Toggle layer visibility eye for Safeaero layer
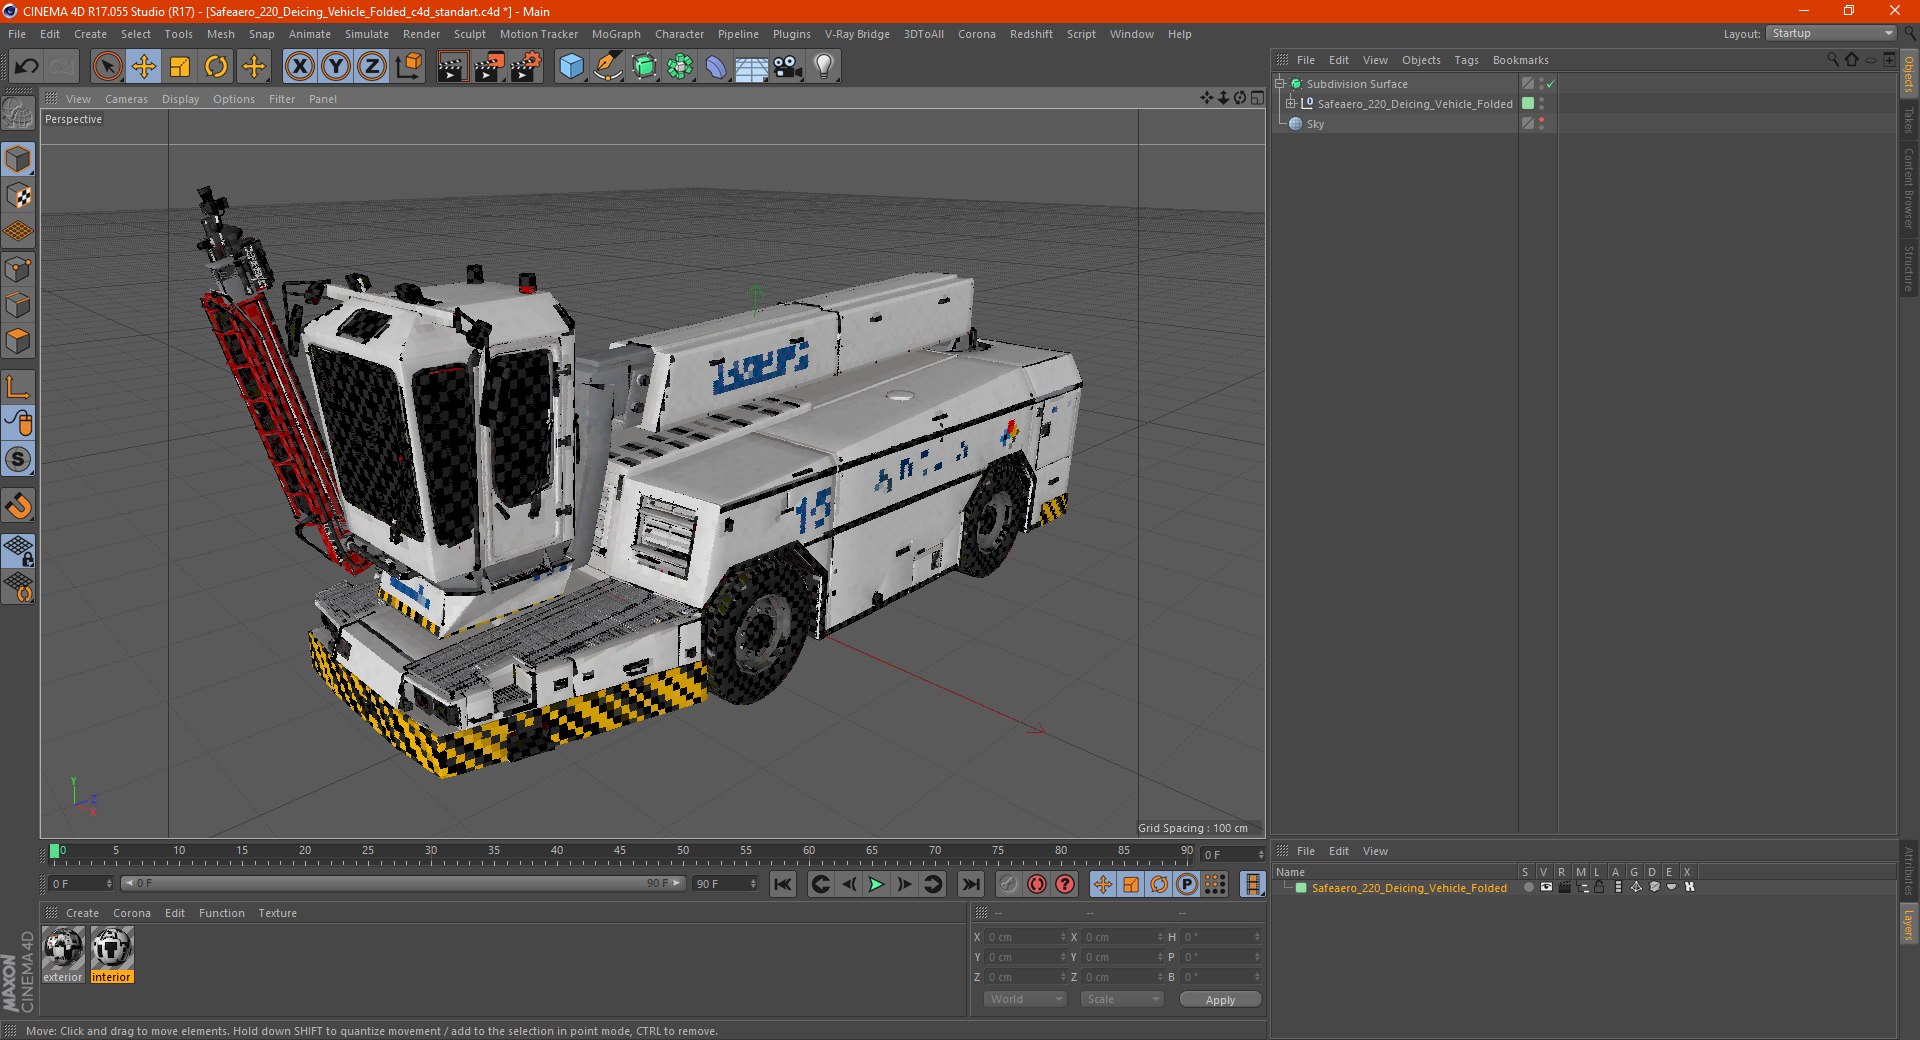 coord(1546,887)
